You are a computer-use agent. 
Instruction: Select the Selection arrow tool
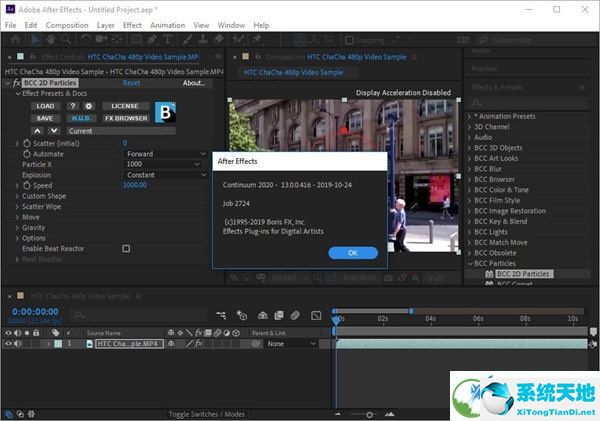click(35, 40)
